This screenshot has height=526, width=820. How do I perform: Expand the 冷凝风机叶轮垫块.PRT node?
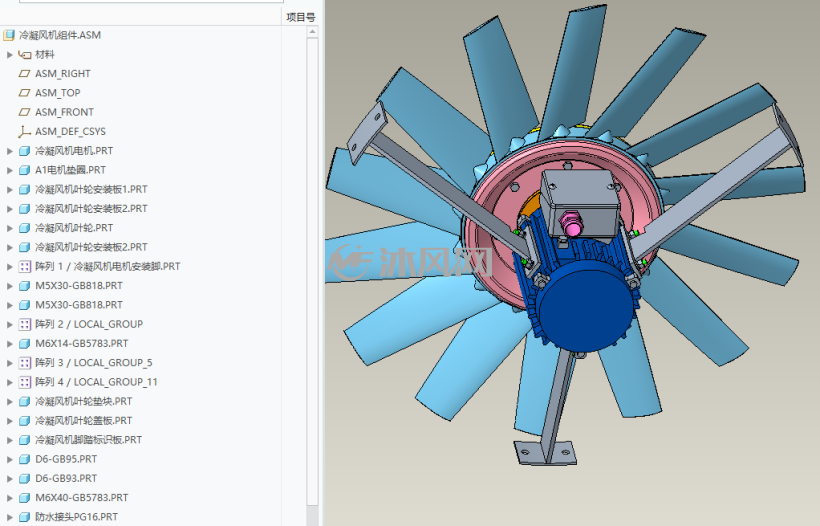point(9,402)
